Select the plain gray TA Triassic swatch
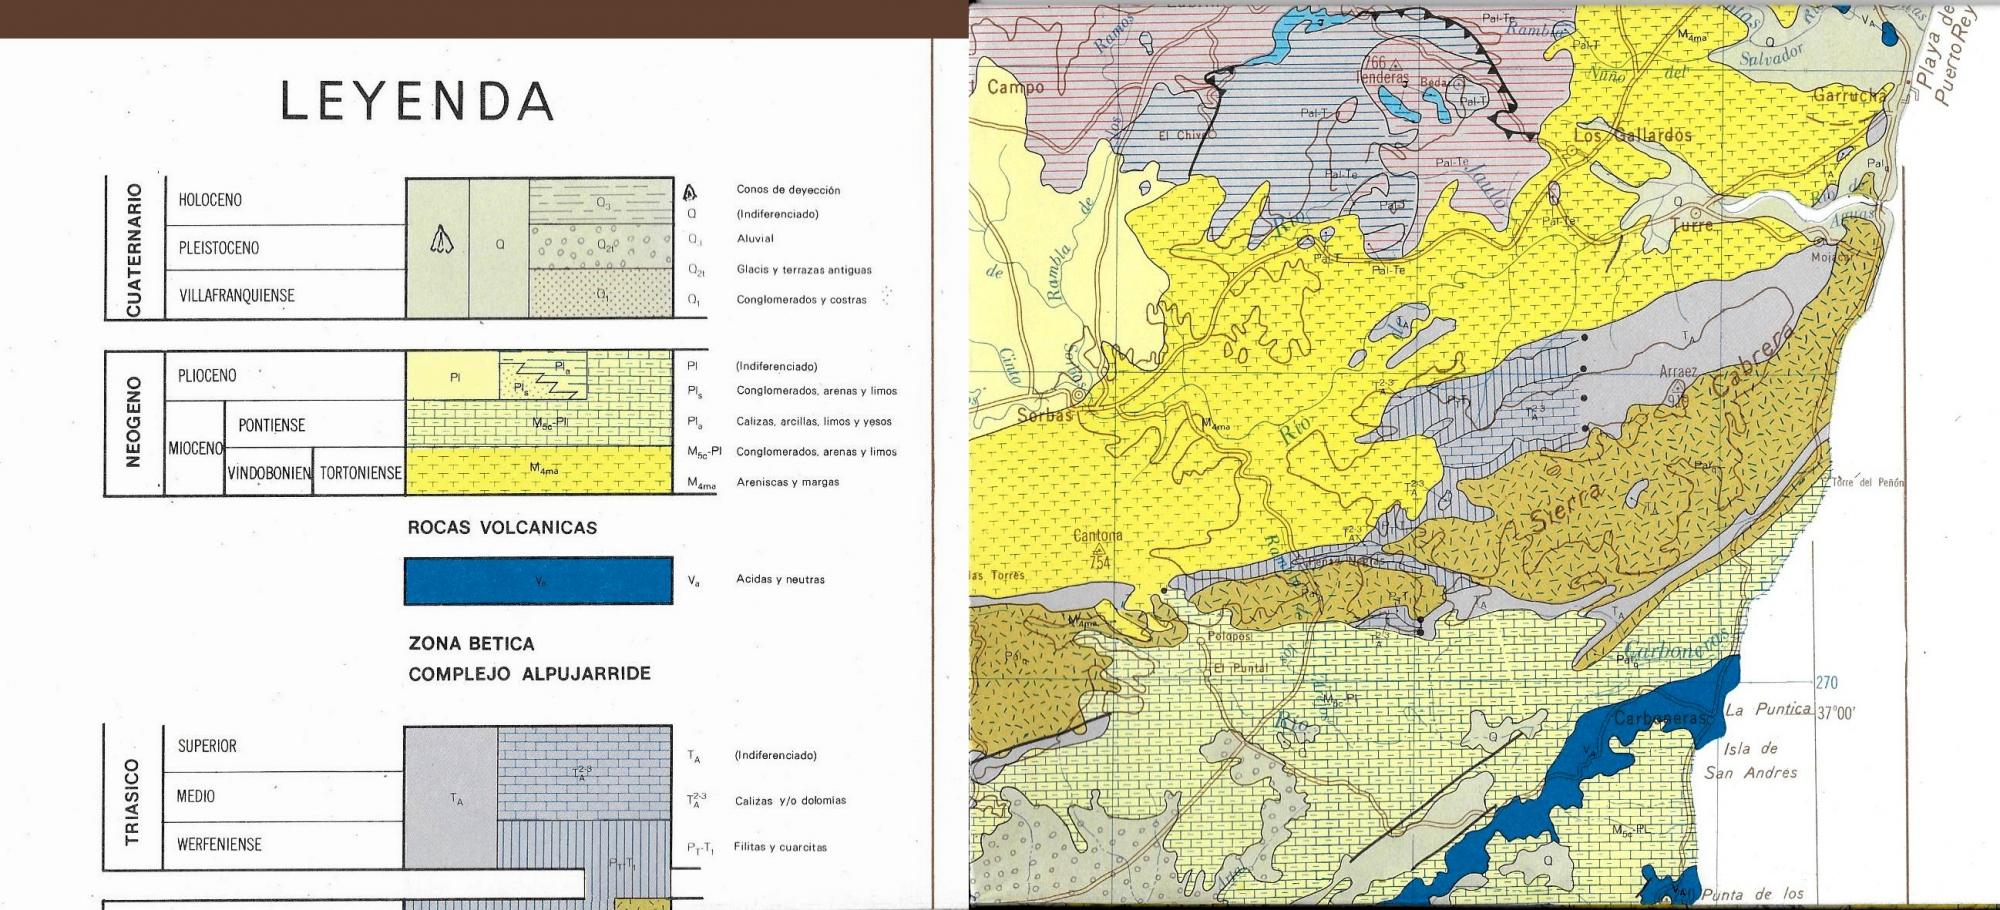2000x910 pixels. pyautogui.click(x=451, y=797)
